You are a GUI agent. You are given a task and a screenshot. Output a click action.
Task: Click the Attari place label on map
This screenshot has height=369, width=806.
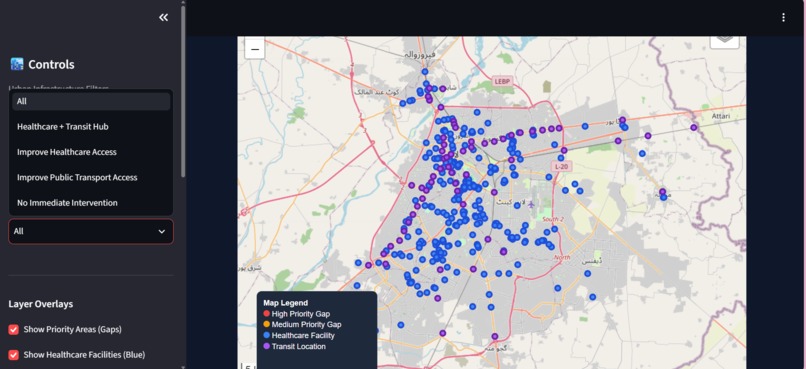(x=721, y=116)
